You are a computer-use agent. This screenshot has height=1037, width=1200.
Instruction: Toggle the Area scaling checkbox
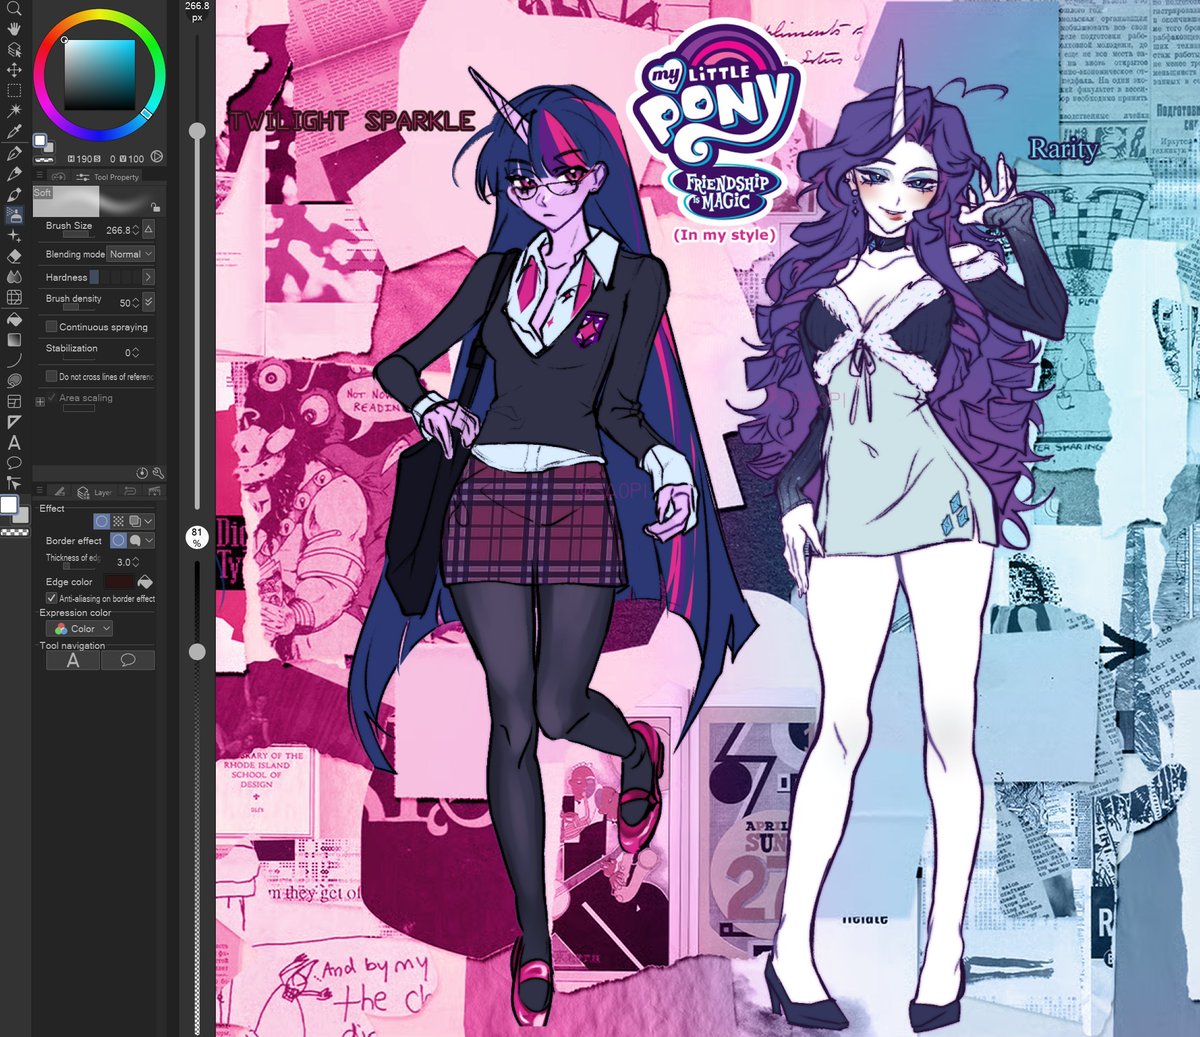click(51, 398)
